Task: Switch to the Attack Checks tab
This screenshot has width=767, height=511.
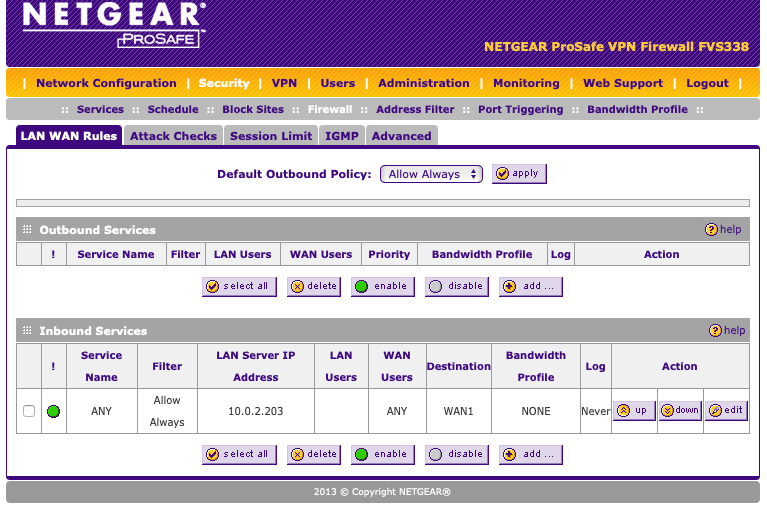Action: 173,136
